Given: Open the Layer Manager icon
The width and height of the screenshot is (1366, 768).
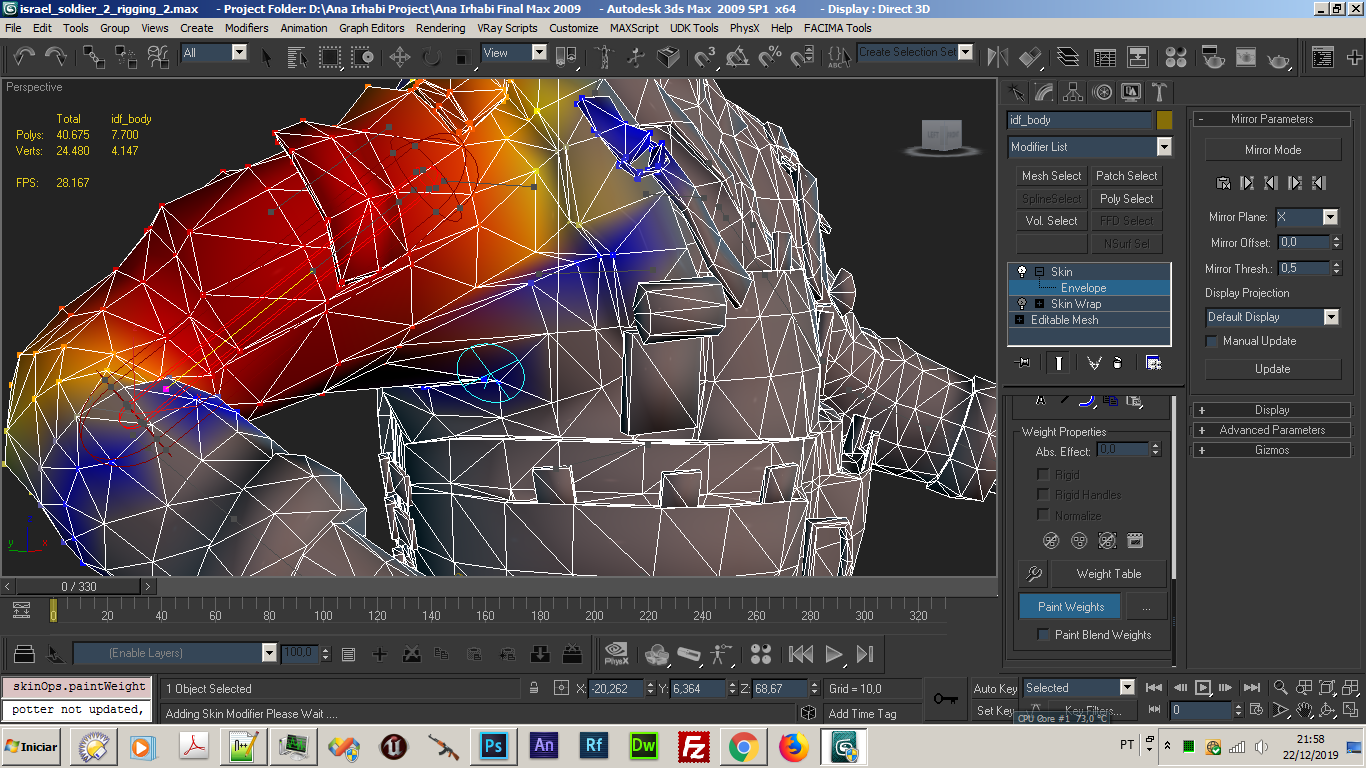Looking at the screenshot, I should (x=1067, y=57).
